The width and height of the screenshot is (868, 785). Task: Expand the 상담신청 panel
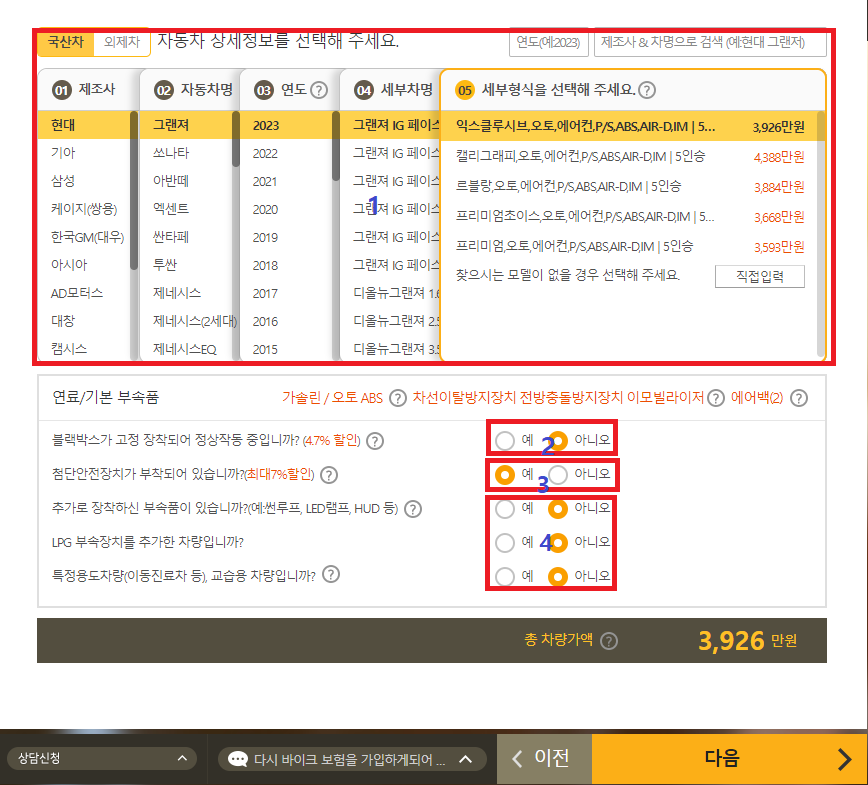click(102, 758)
